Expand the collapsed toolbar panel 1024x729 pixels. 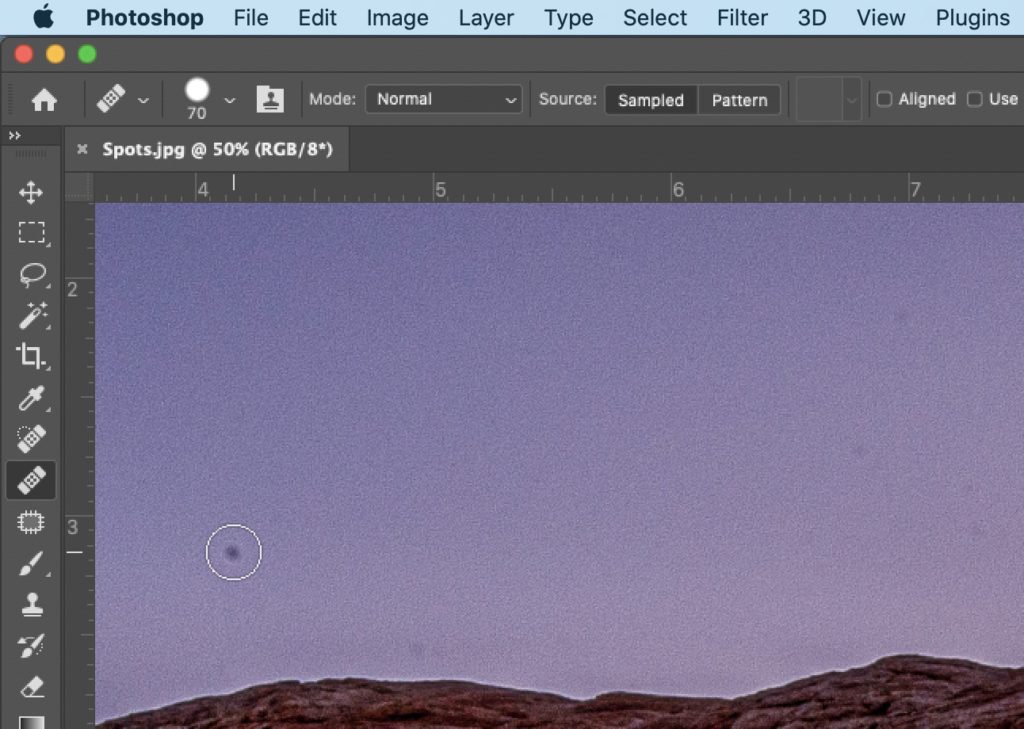click(x=14, y=135)
